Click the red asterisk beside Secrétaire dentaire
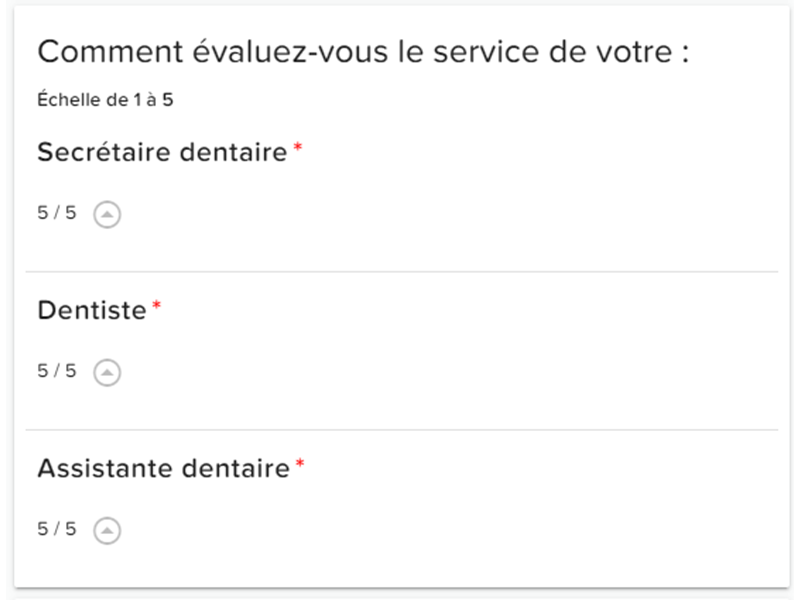The image size is (800, 600). coord(298,149)
